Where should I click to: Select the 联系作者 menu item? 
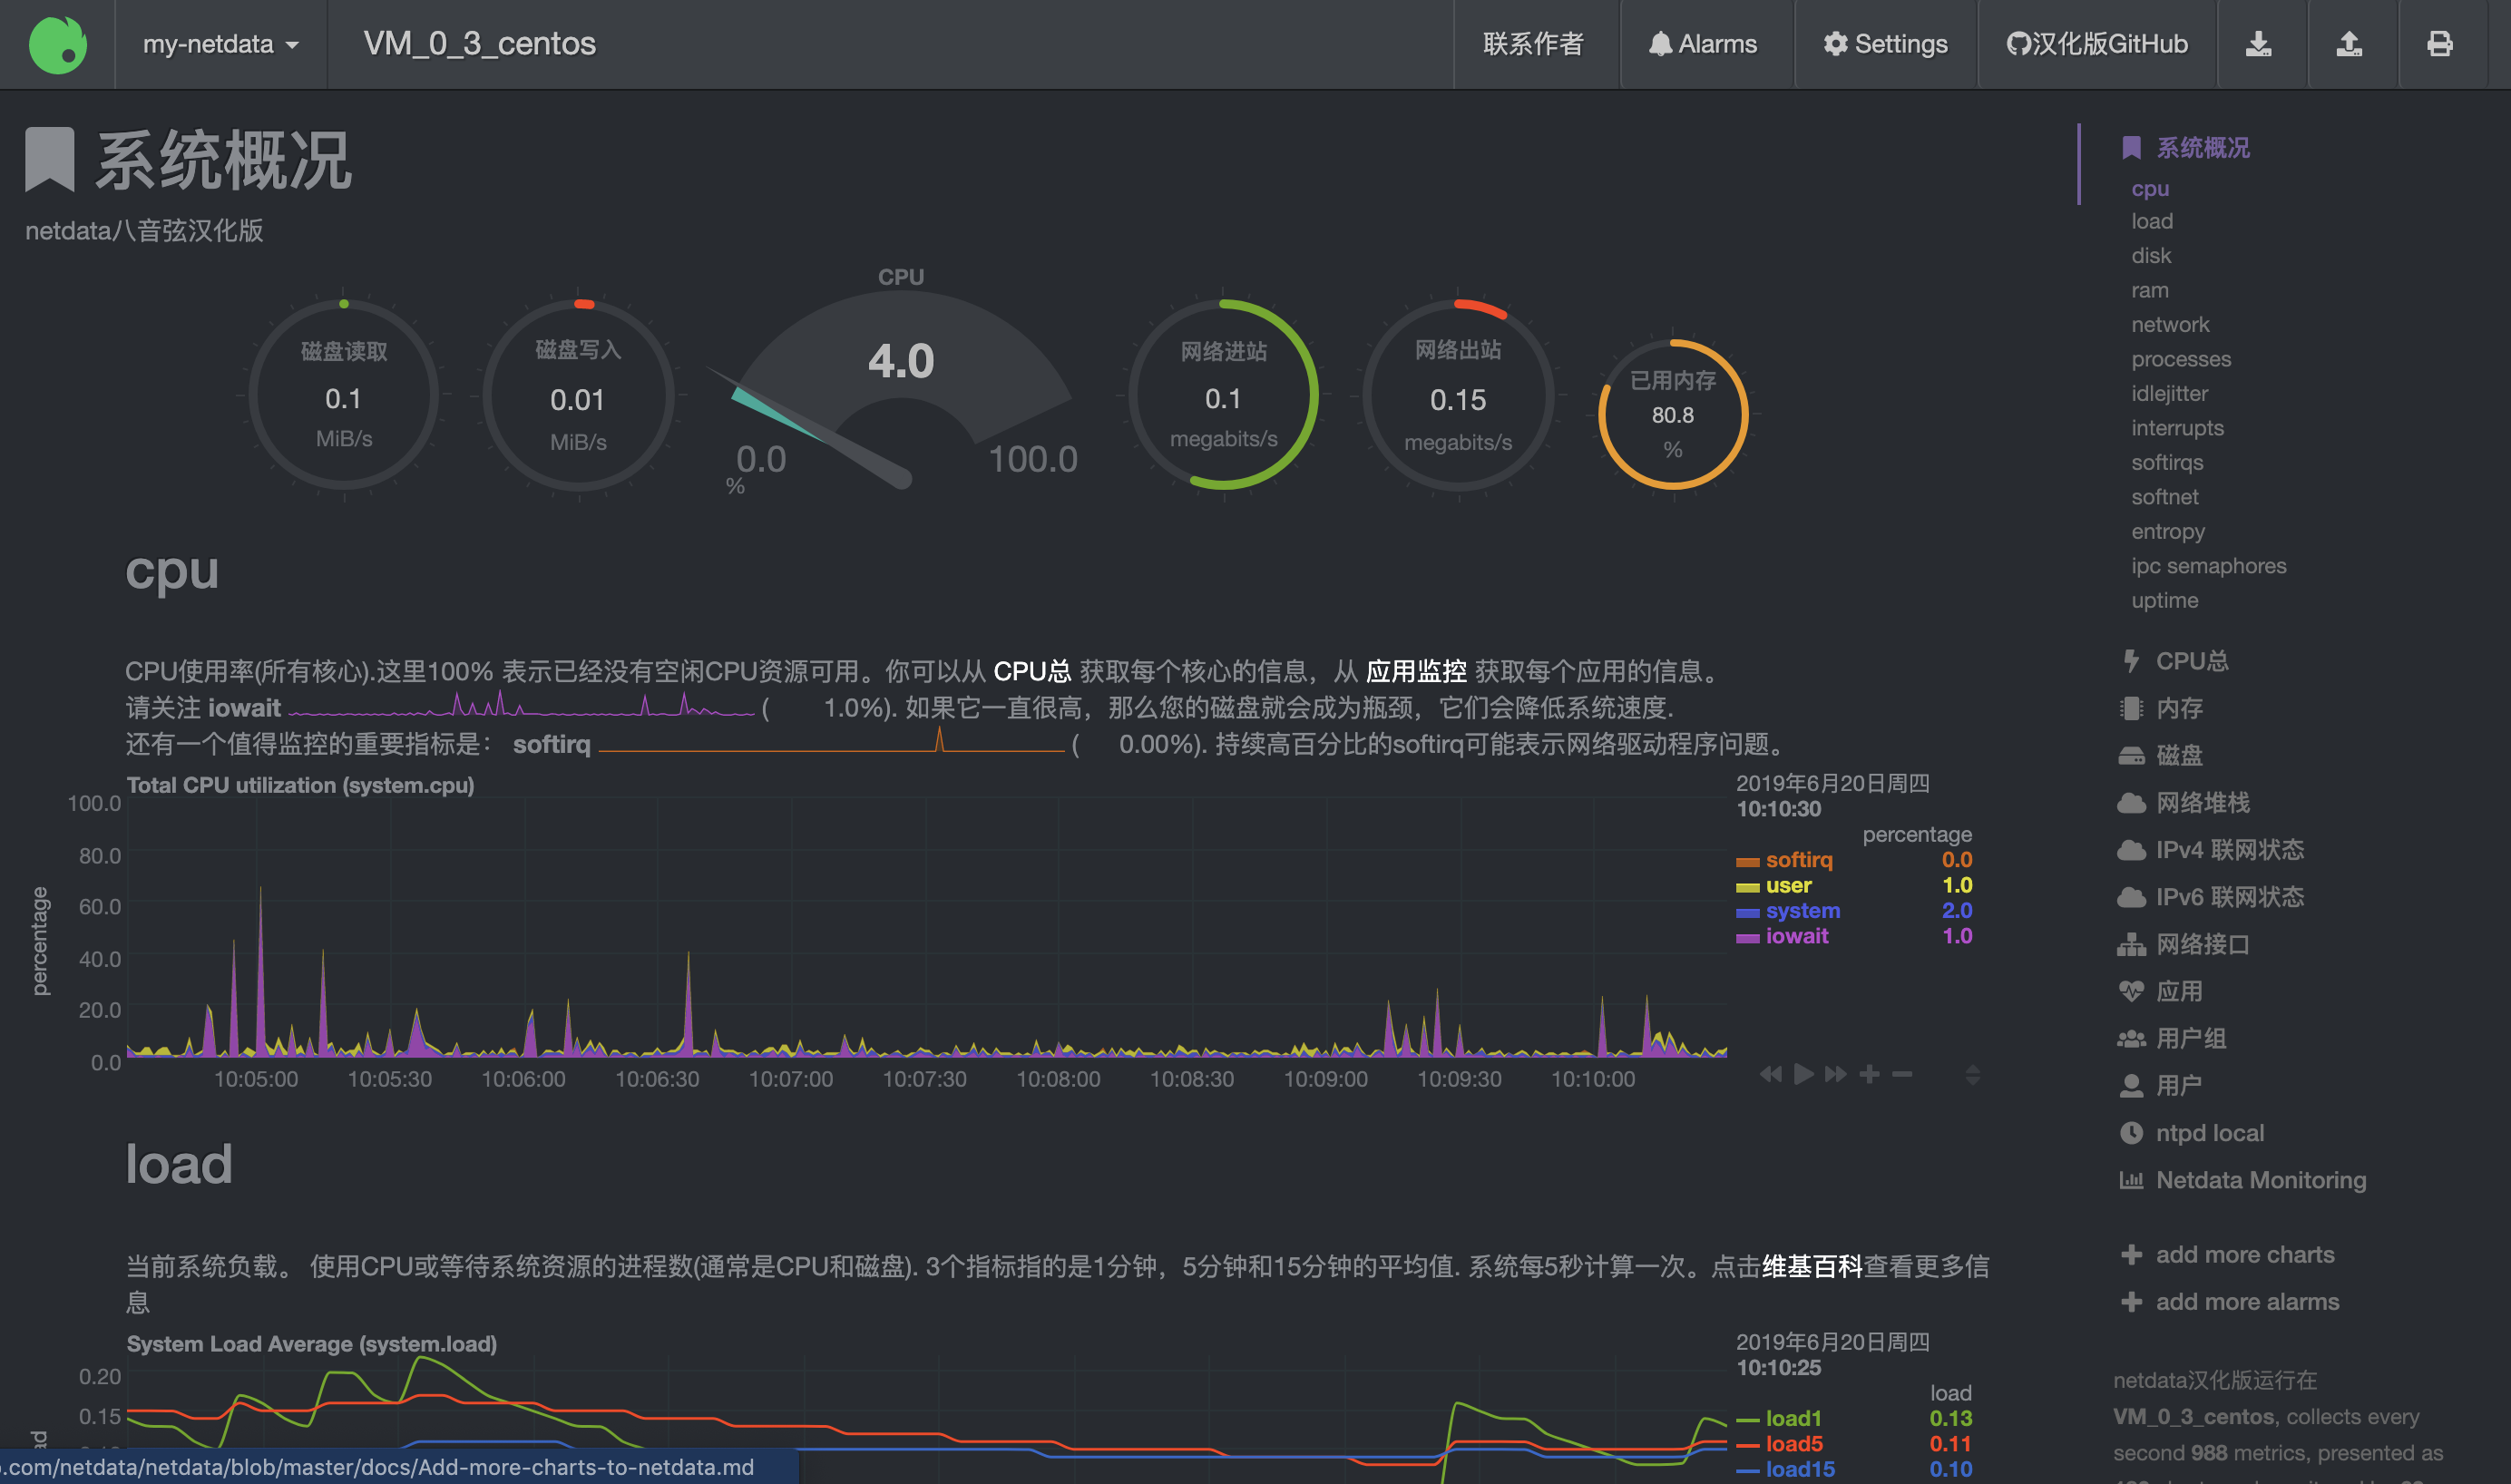coord(1536,43)
